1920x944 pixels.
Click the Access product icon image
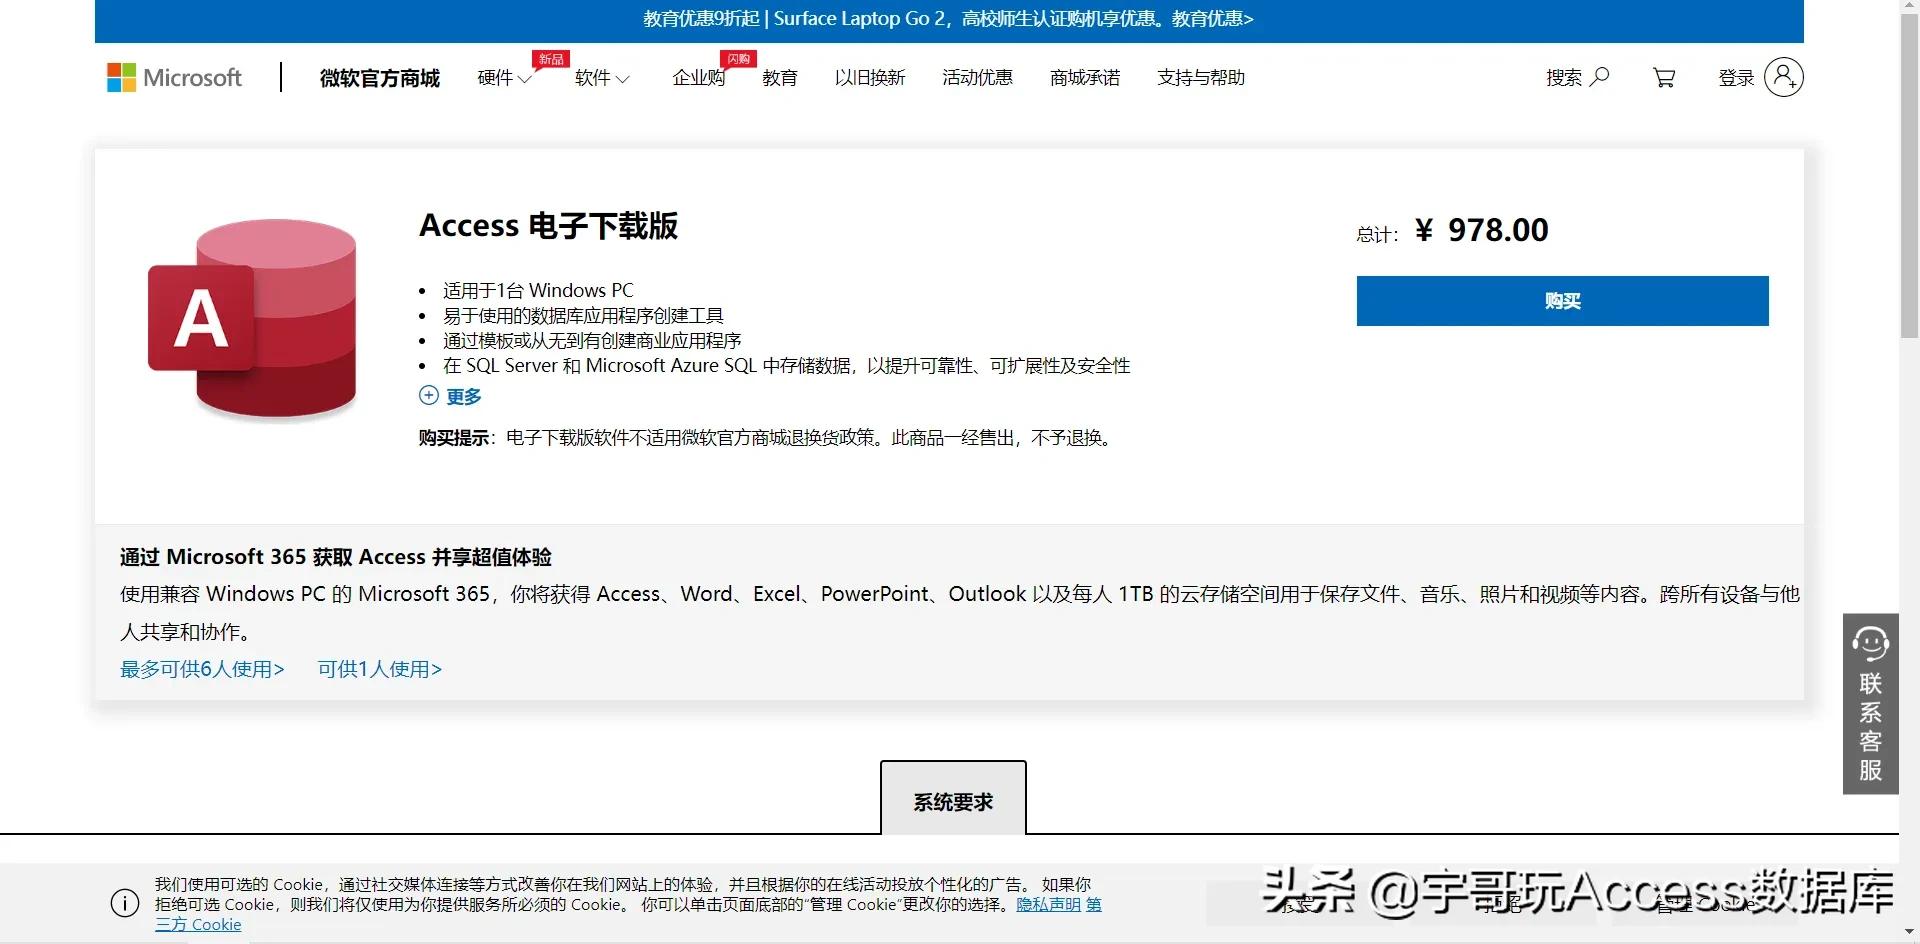(x=253, y=318)
